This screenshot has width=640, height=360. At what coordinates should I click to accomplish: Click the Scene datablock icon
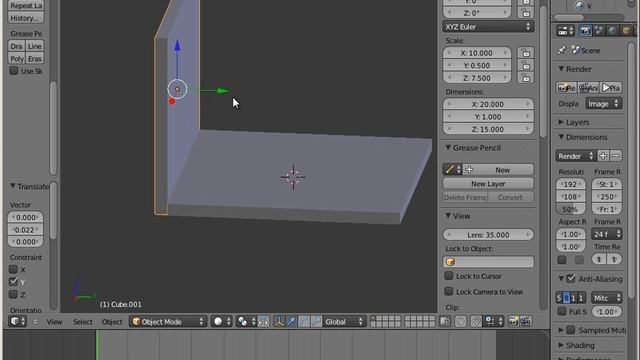576,50
